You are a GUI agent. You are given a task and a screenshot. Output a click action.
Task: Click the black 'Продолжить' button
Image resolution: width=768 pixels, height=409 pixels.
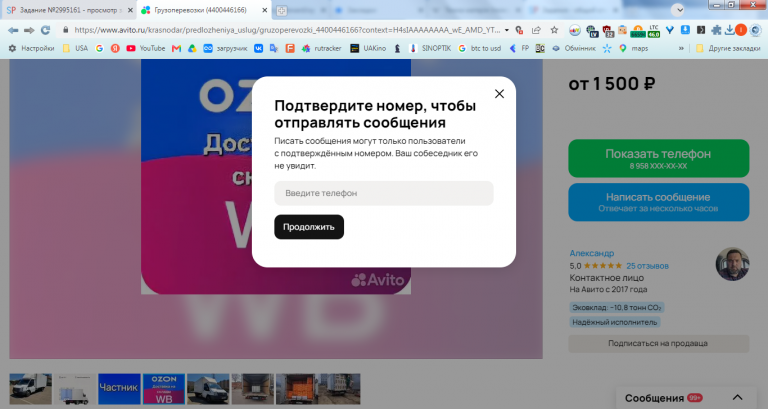click(309, 227)
